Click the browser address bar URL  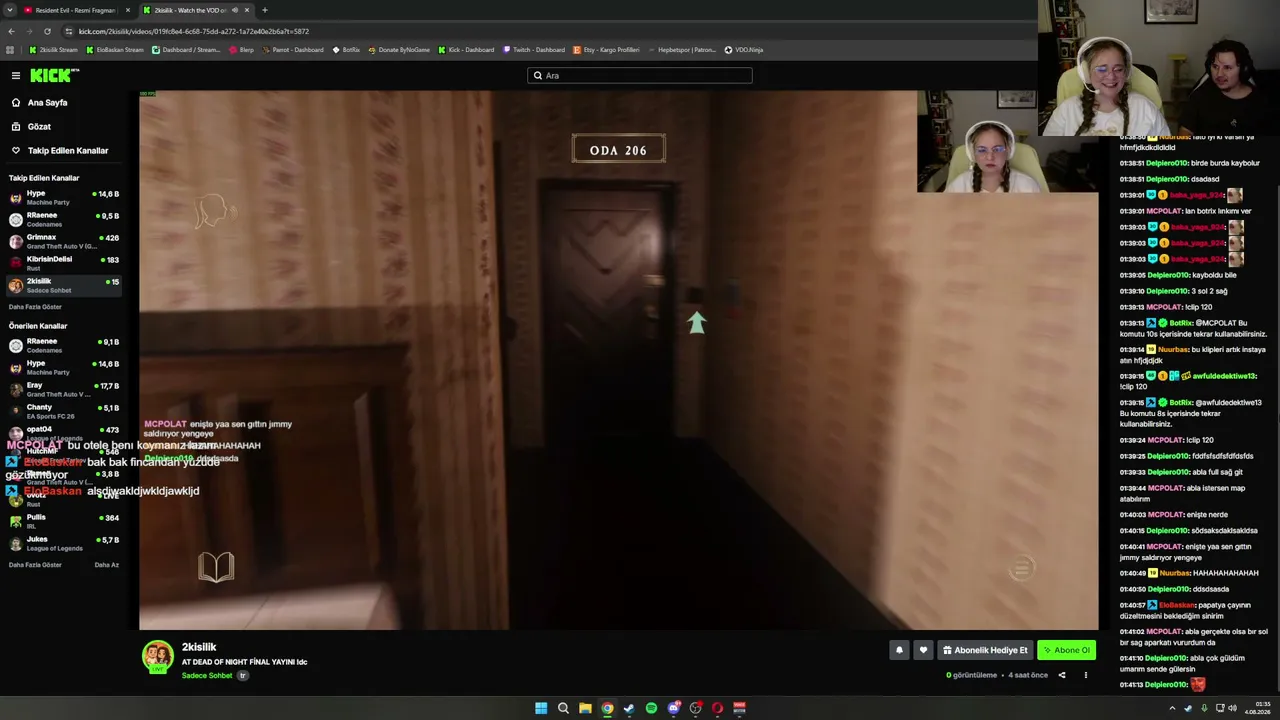(x=194, y=31)
